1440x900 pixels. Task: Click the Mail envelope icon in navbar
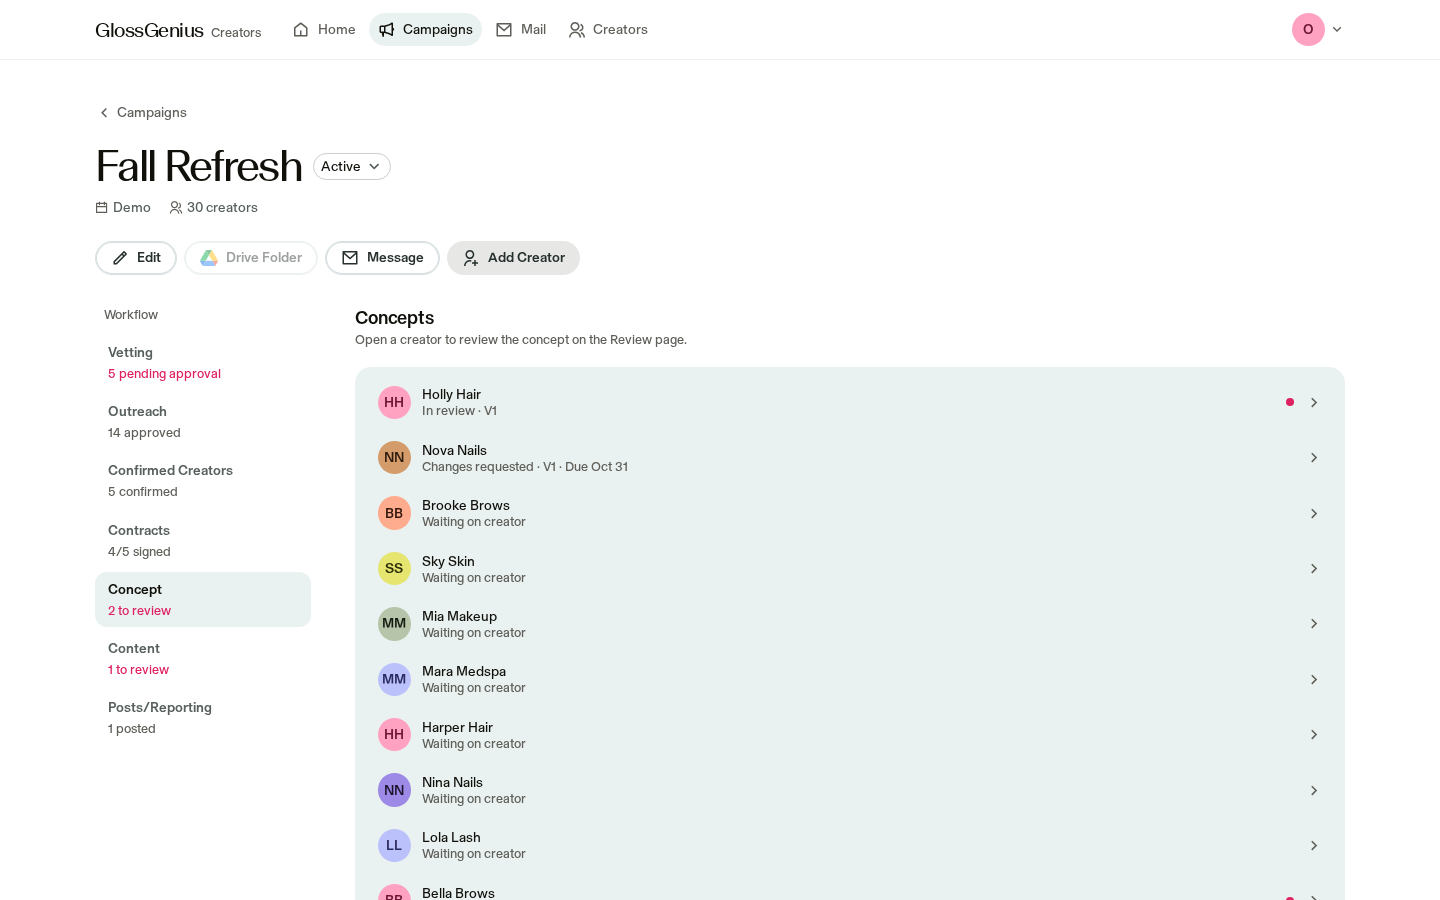(x=504, y=30)
